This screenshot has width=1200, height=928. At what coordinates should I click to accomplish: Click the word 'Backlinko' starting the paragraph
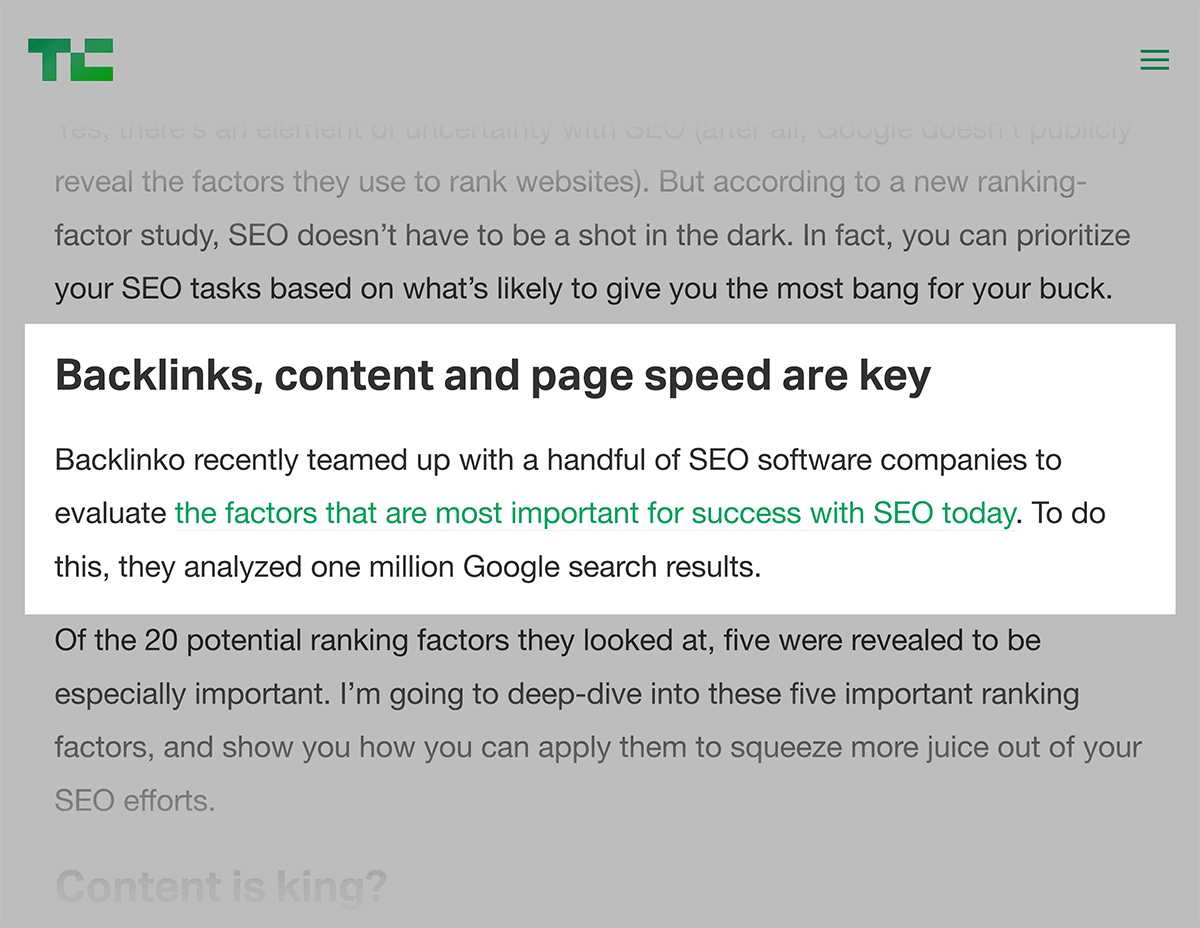click(120, 460)
